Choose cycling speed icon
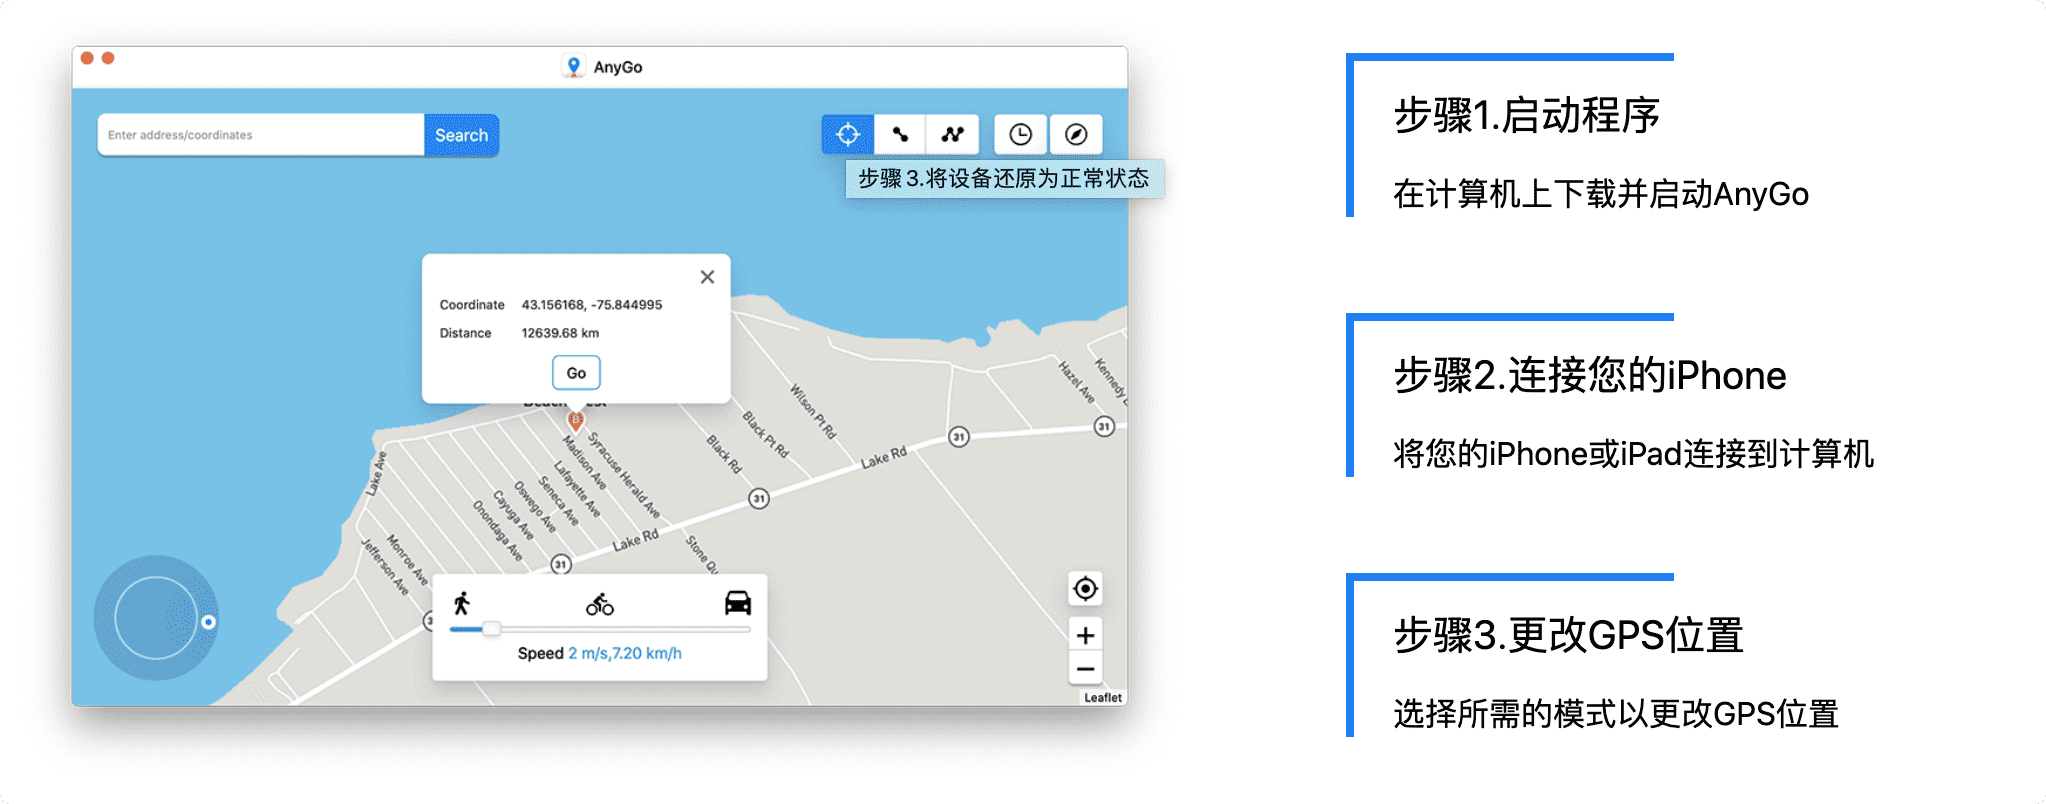2046x804 pixels. point(600,604)
